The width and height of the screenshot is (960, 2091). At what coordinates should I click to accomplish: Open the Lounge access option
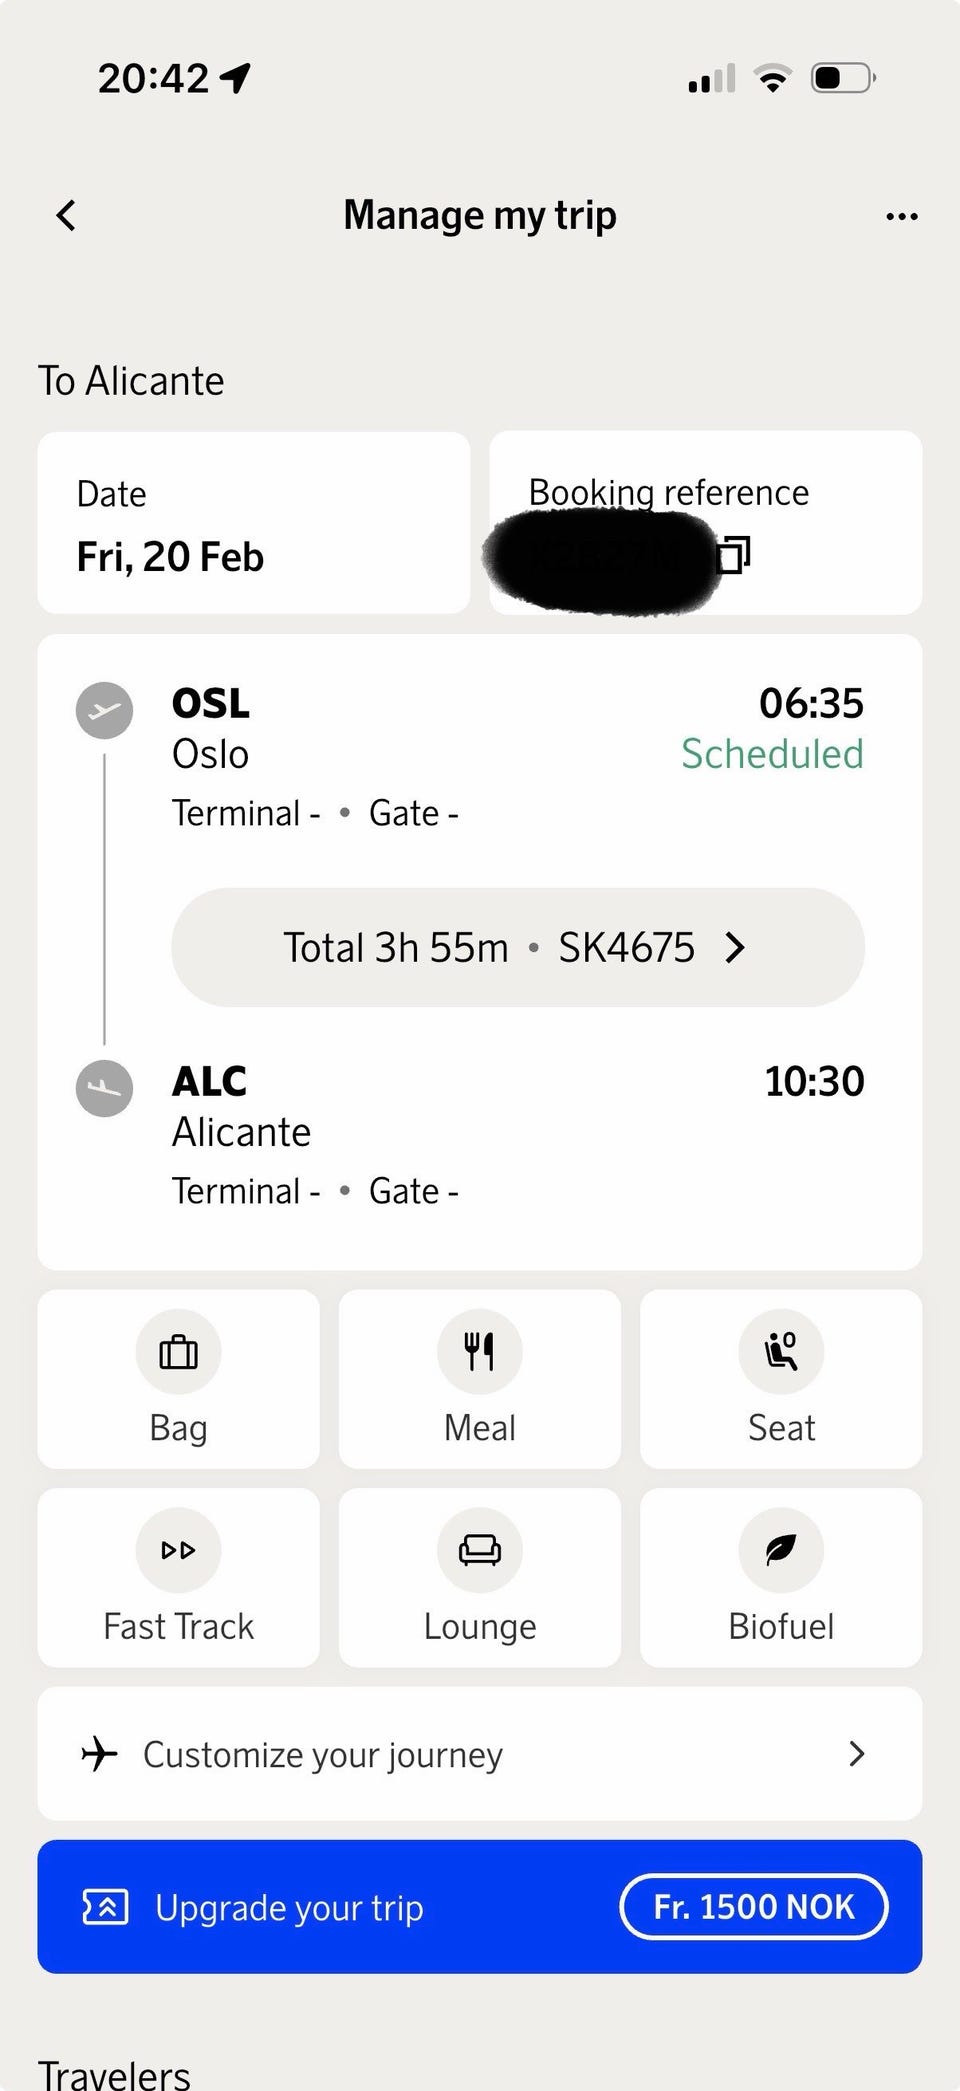(x=479, y=1577)
